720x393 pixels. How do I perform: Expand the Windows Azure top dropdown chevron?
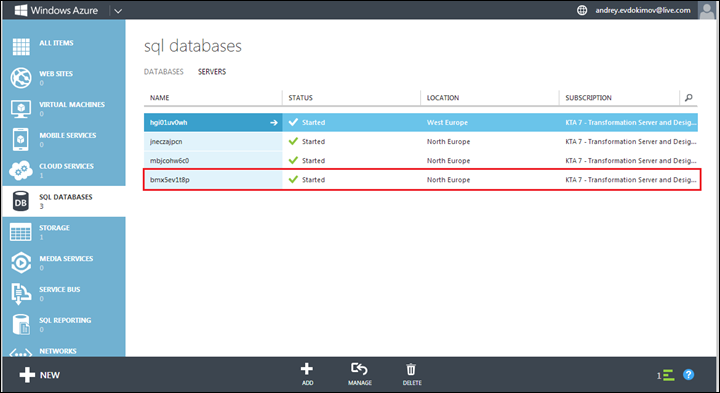(118, 11)
